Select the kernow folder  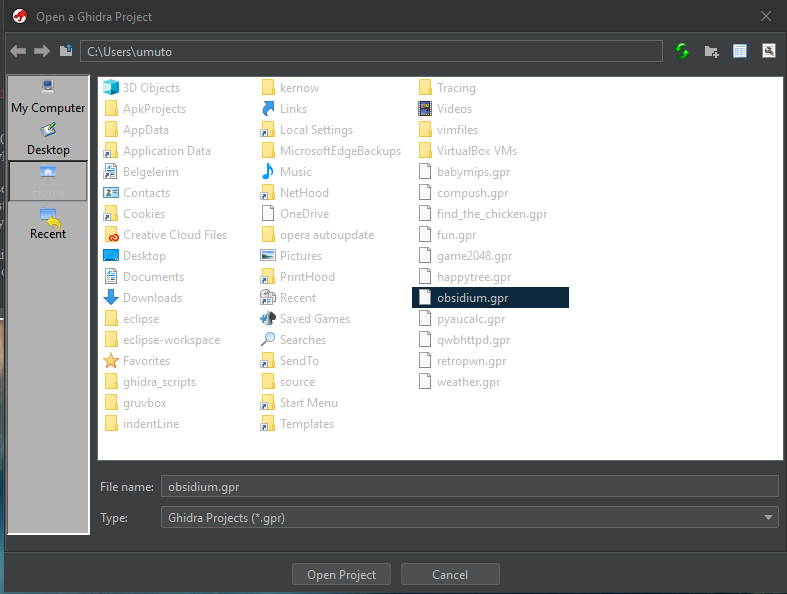(x=291, y=88)
